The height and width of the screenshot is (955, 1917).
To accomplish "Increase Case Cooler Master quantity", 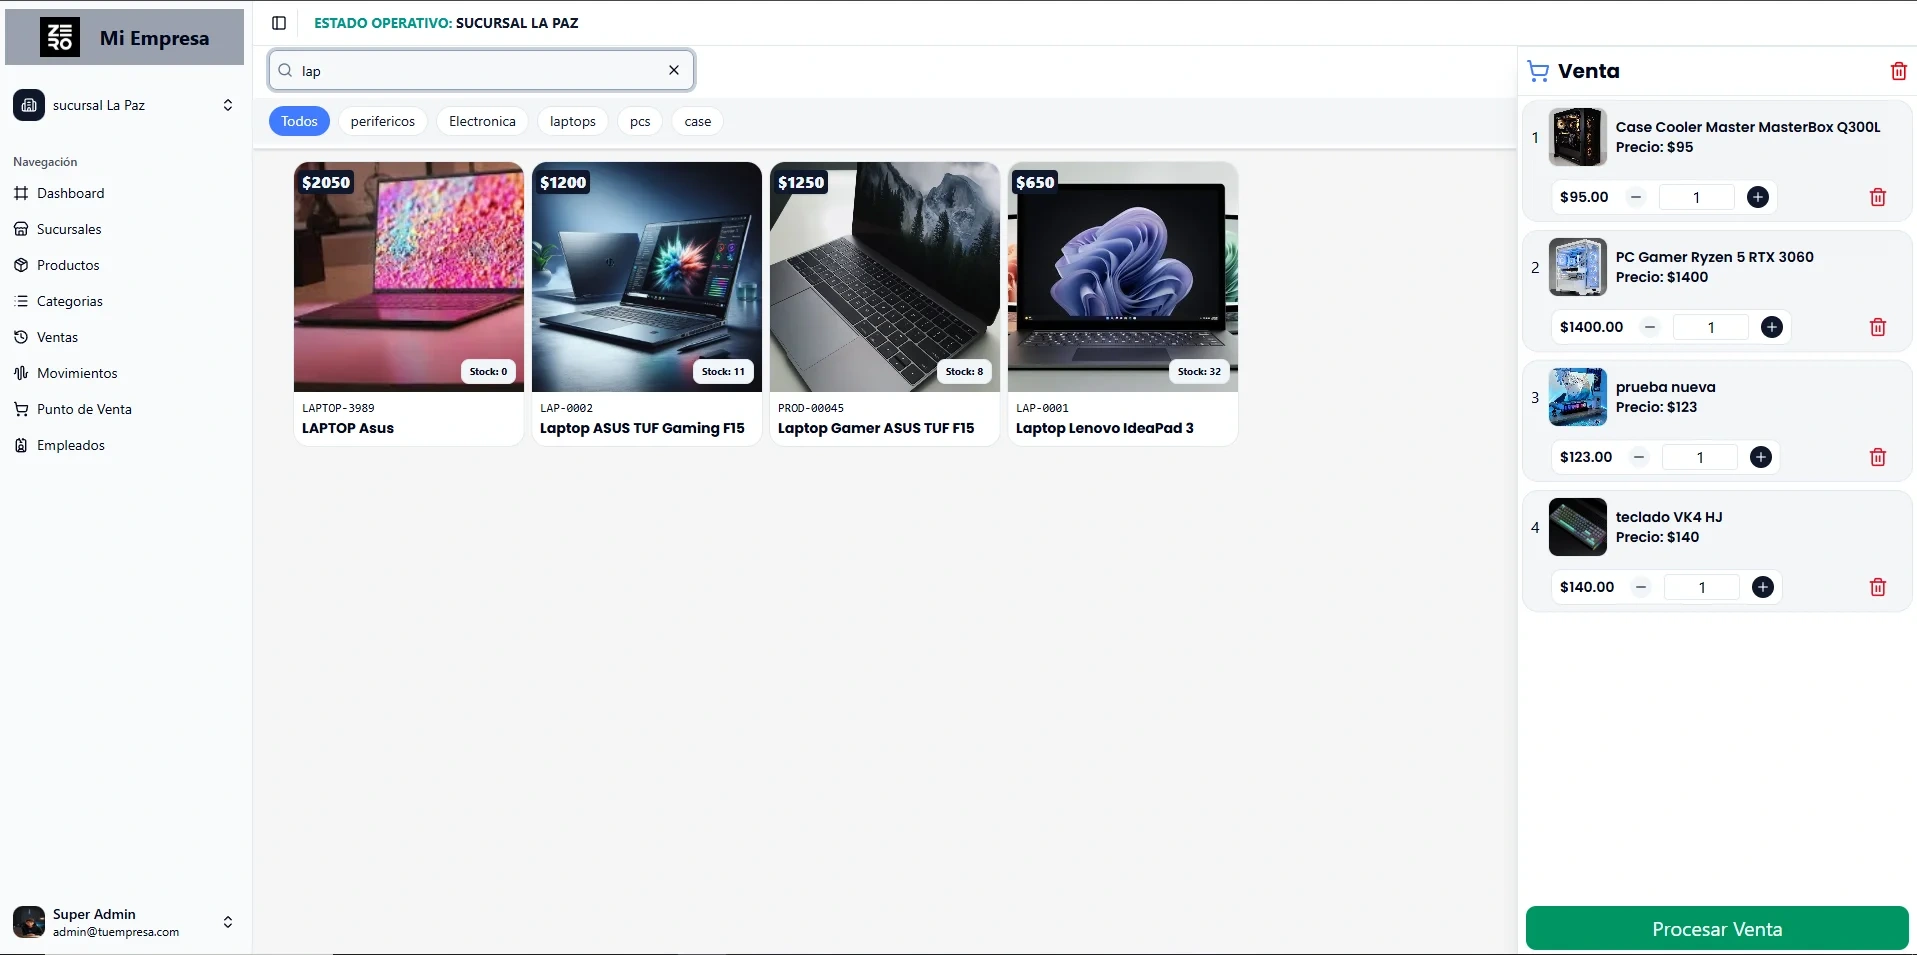I will pyautogui.click(x=1757, y=197).
